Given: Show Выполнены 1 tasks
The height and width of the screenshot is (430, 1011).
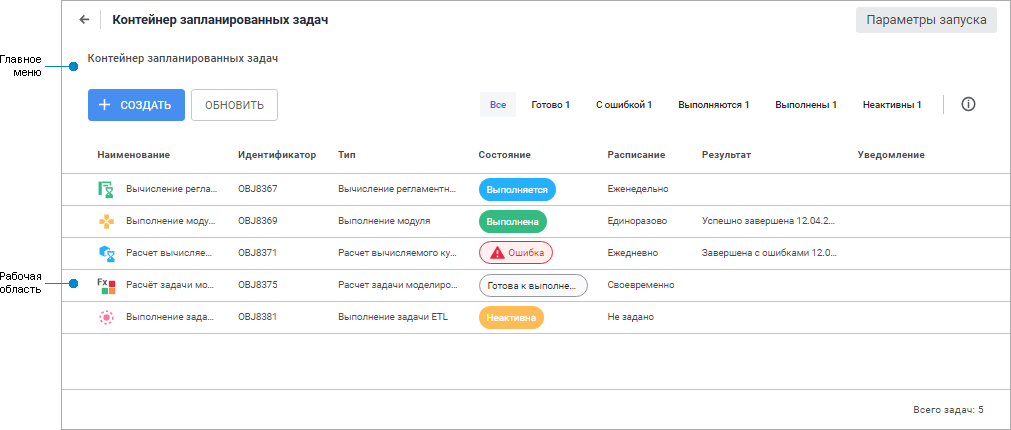Looking at the screenshot, I should (805, 105).
